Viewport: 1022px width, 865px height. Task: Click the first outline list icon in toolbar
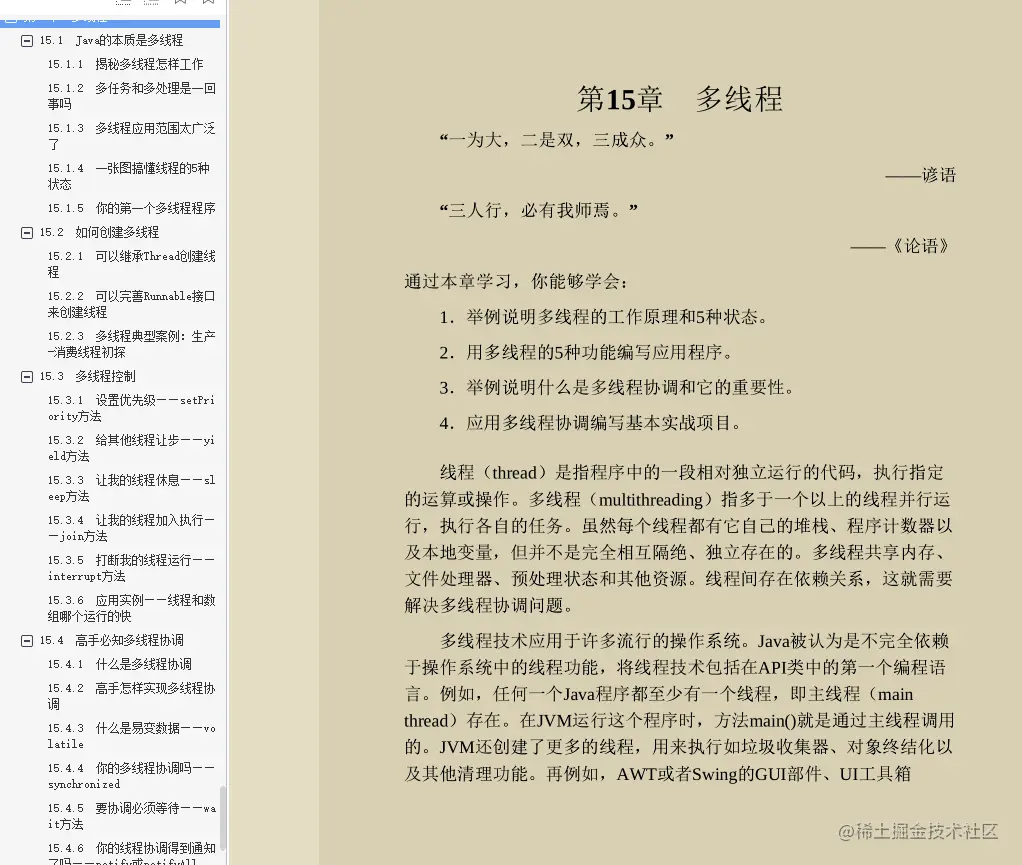click(x=123, y=3)
